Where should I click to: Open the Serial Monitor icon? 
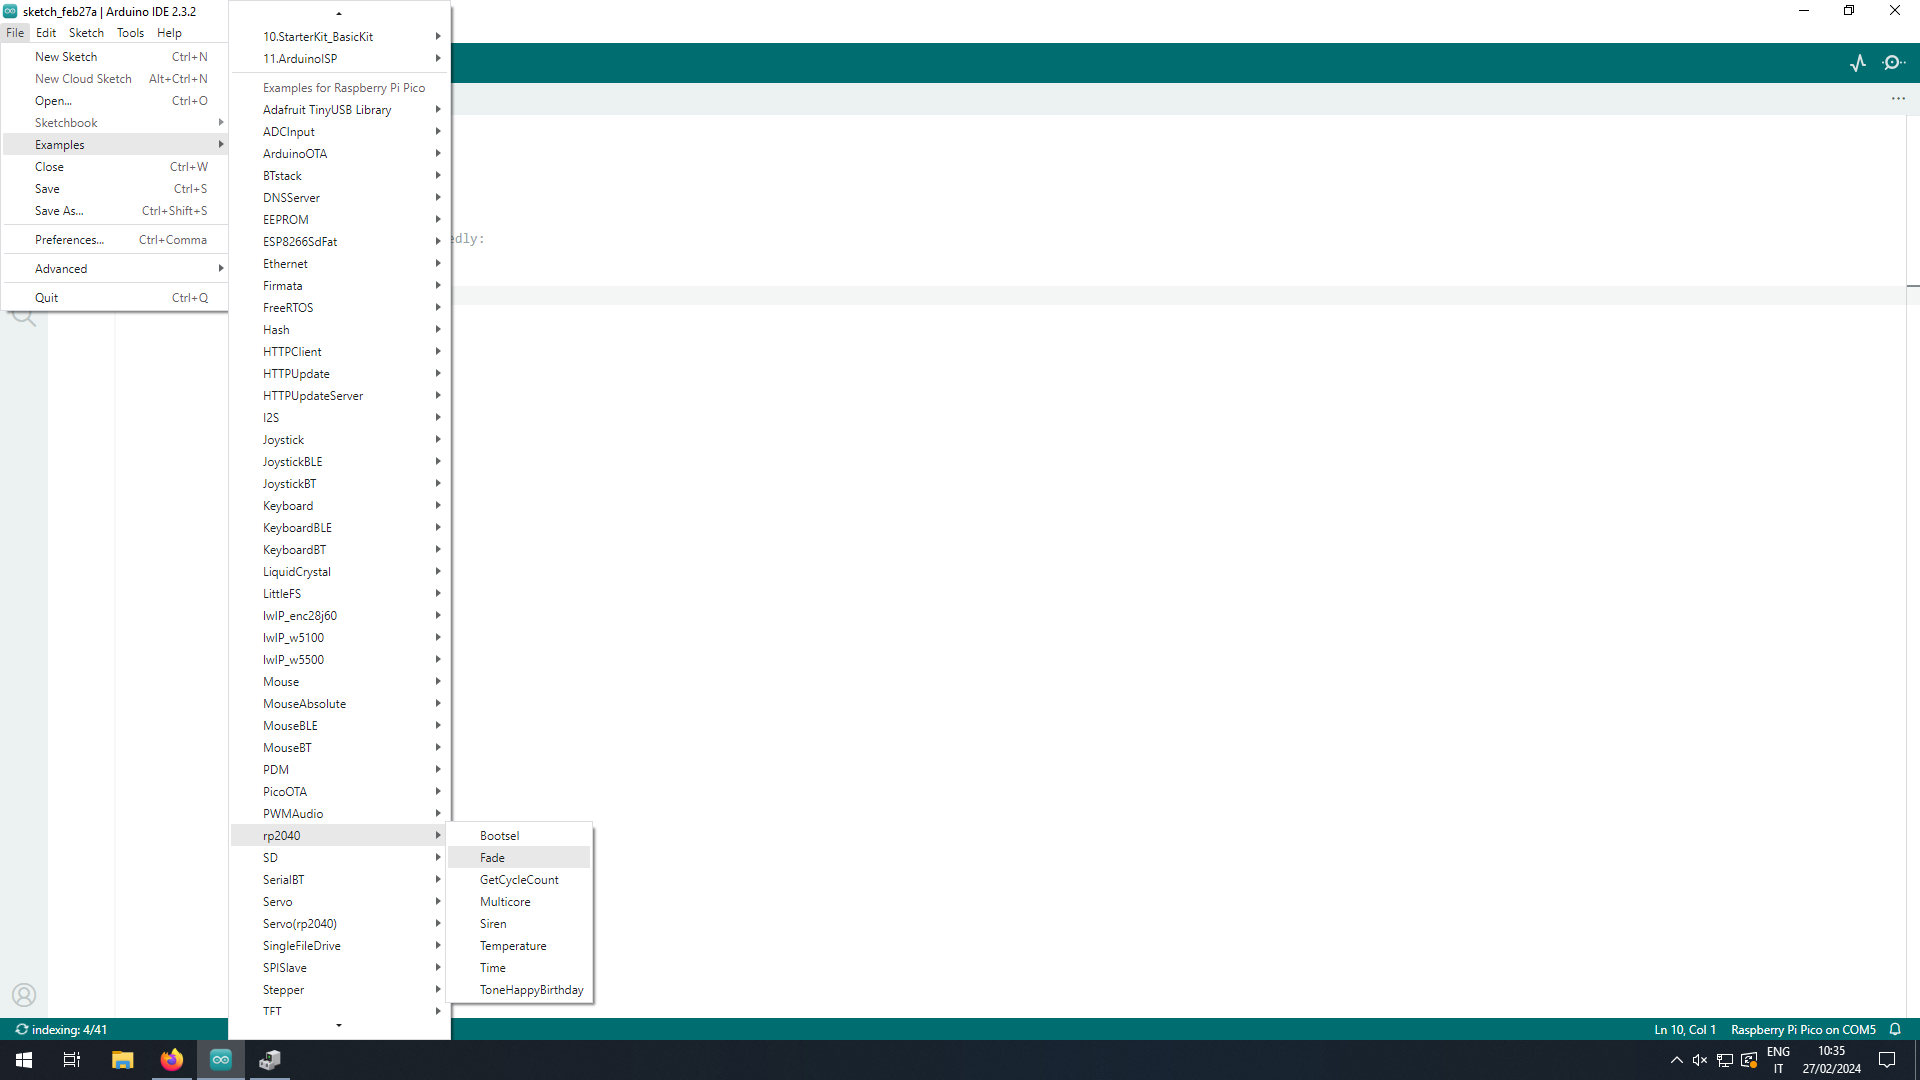click(1893, 63)
